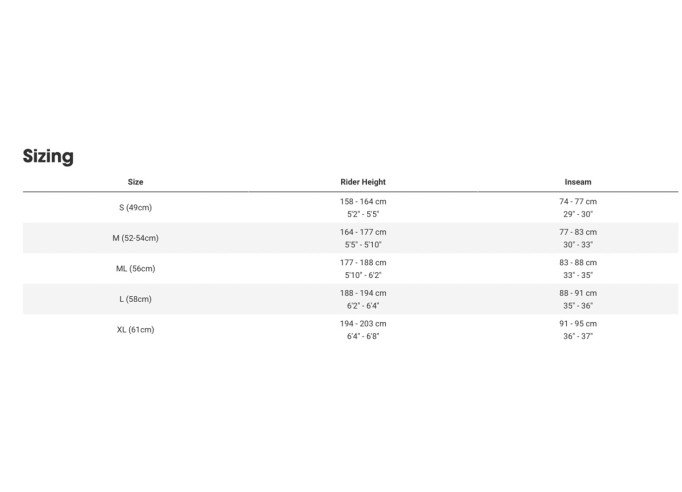Click the Size column header
Image resolution: width=682 pixels, height=492 pixels.
click(136, 182)
